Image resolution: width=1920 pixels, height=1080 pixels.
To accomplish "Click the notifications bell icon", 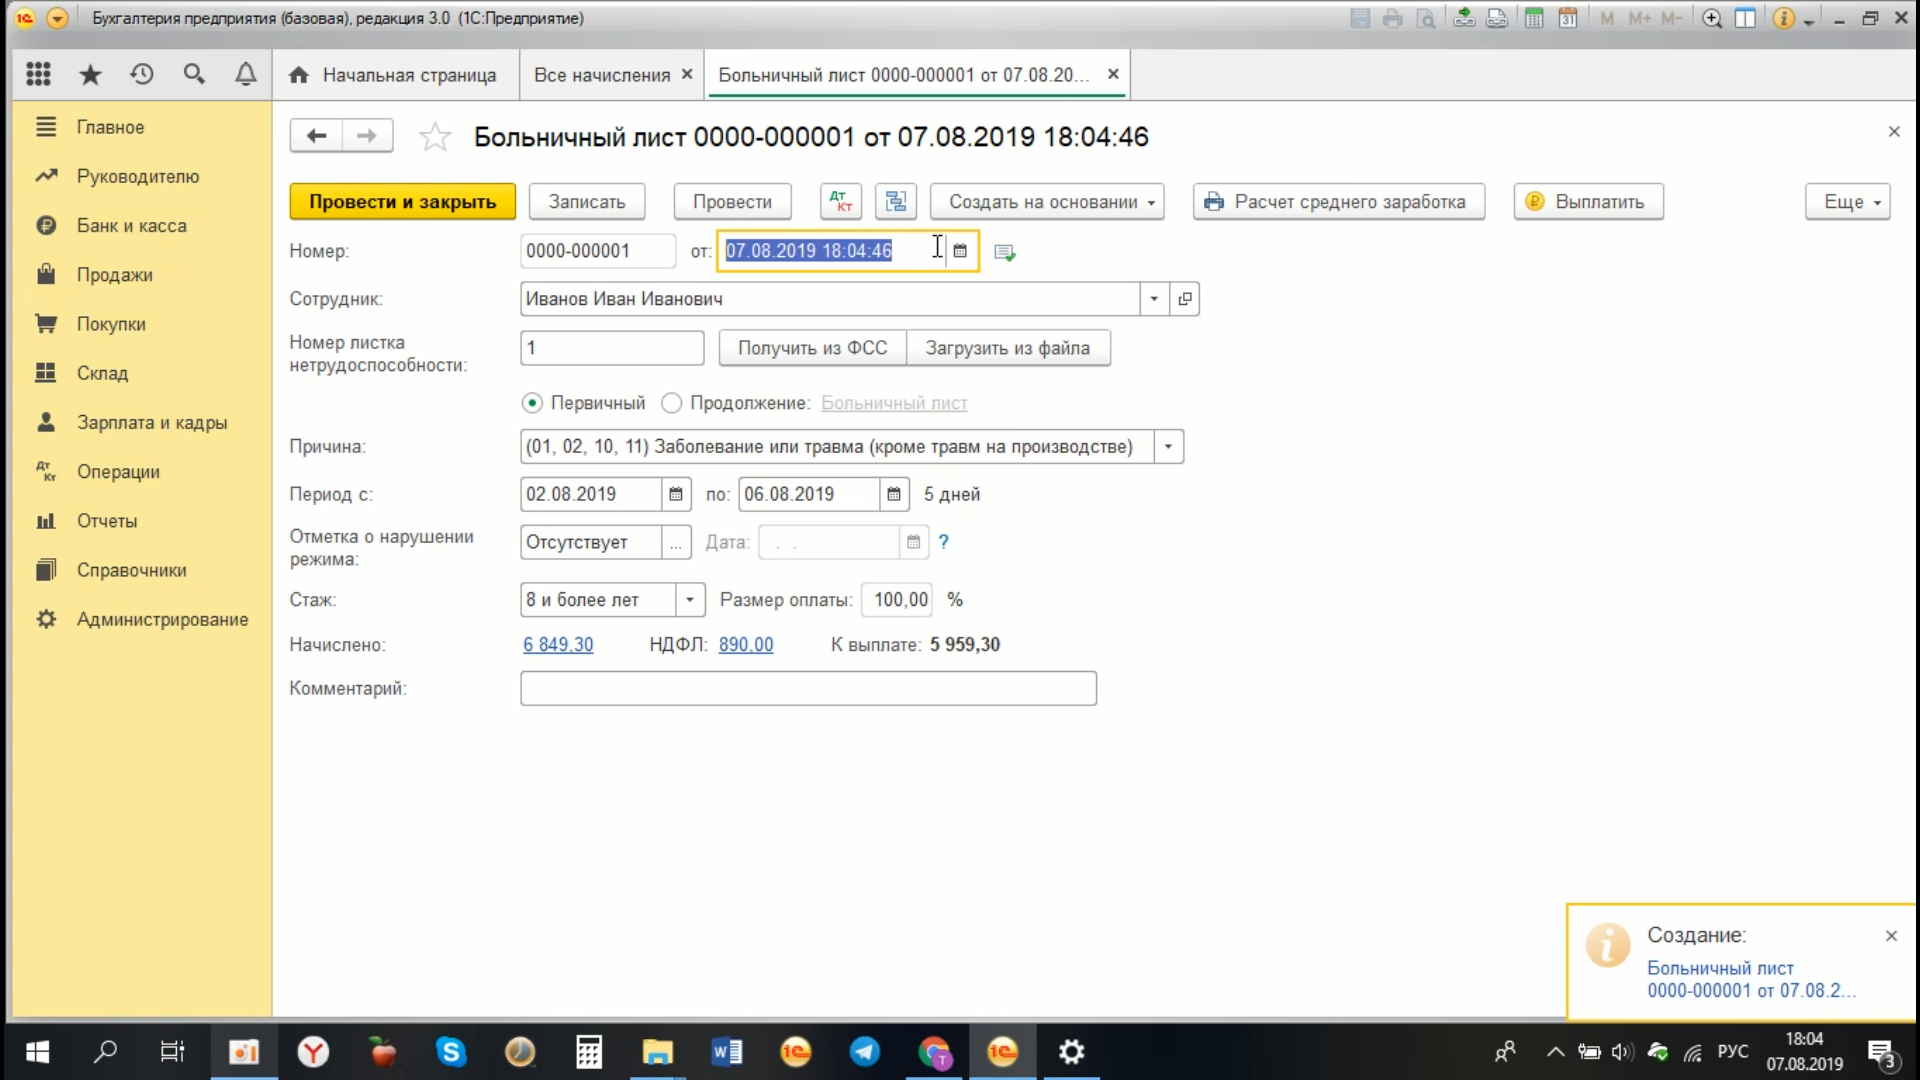I will pyautogui.click(x=245, y=74).
